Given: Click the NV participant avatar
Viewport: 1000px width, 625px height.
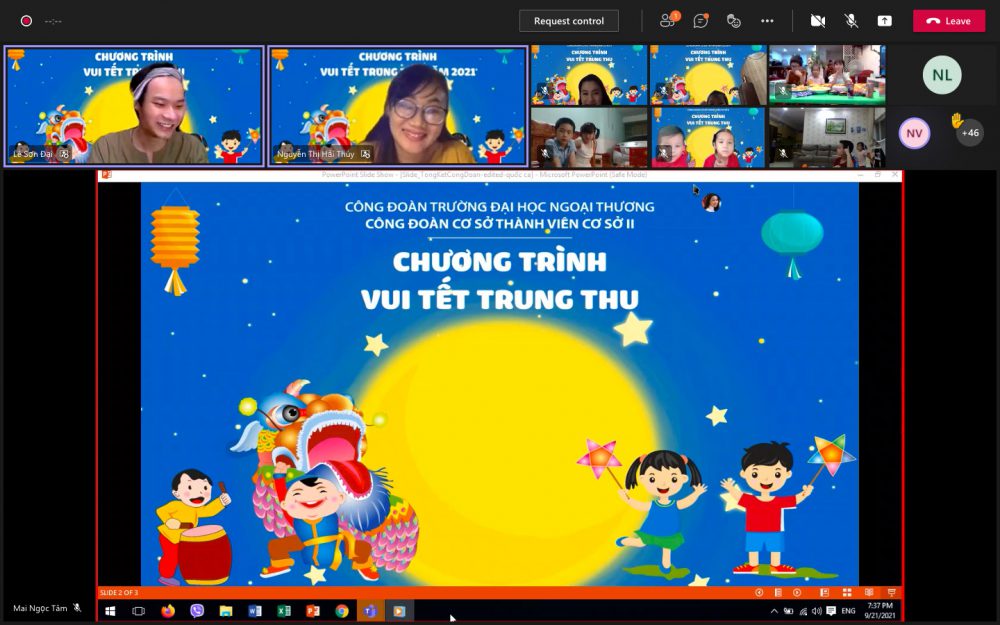Looking at the screenshot, I should point(914,133).
